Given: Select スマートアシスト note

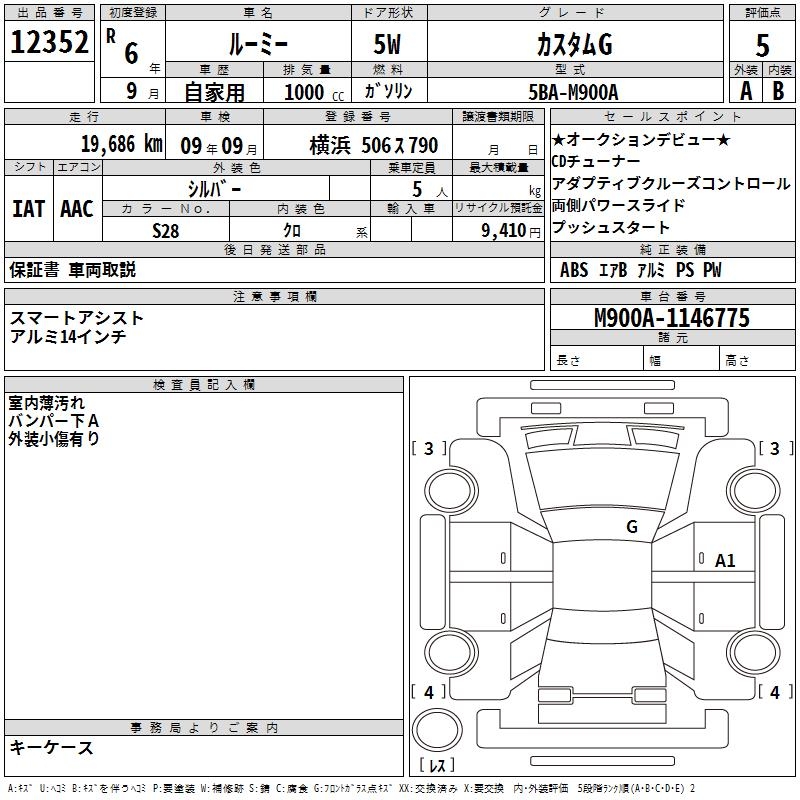Looking at the screenshot, I should click(x=77, y=318).
